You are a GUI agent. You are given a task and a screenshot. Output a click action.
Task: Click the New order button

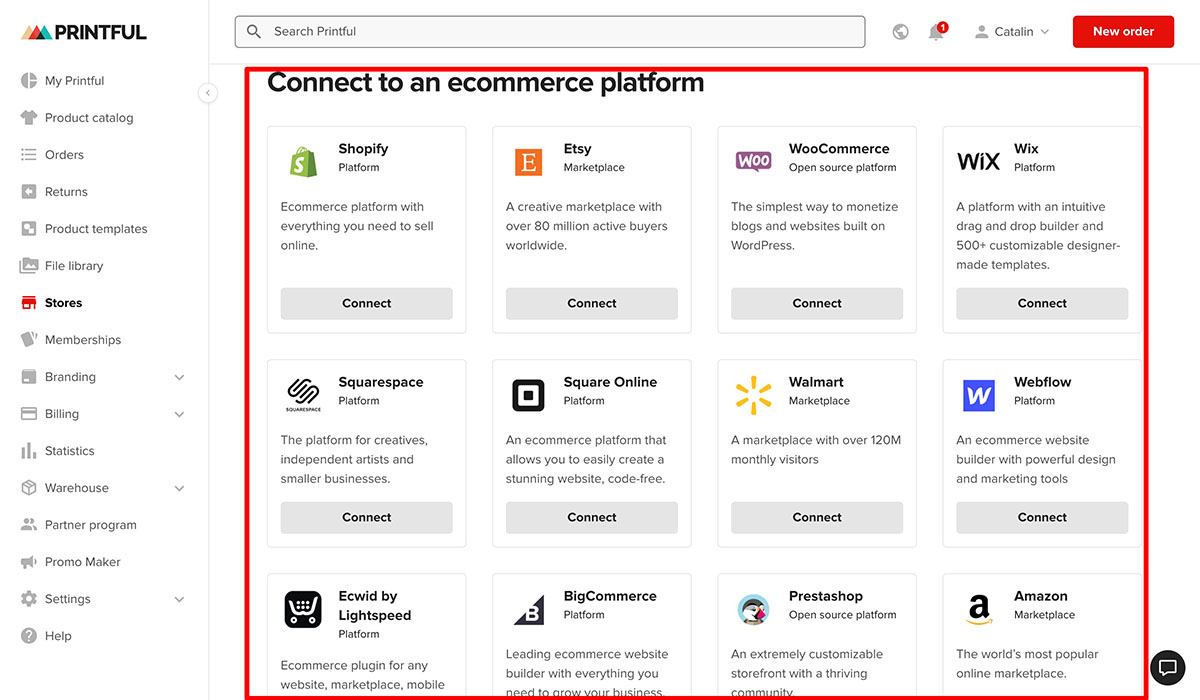pyautogui.click(x=1123, y=31)
